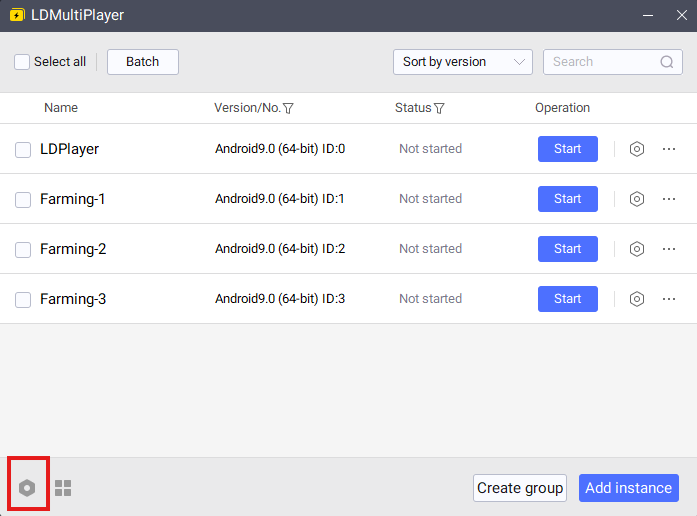Click the Farming-3 instance name

click(x=73, y=299)
